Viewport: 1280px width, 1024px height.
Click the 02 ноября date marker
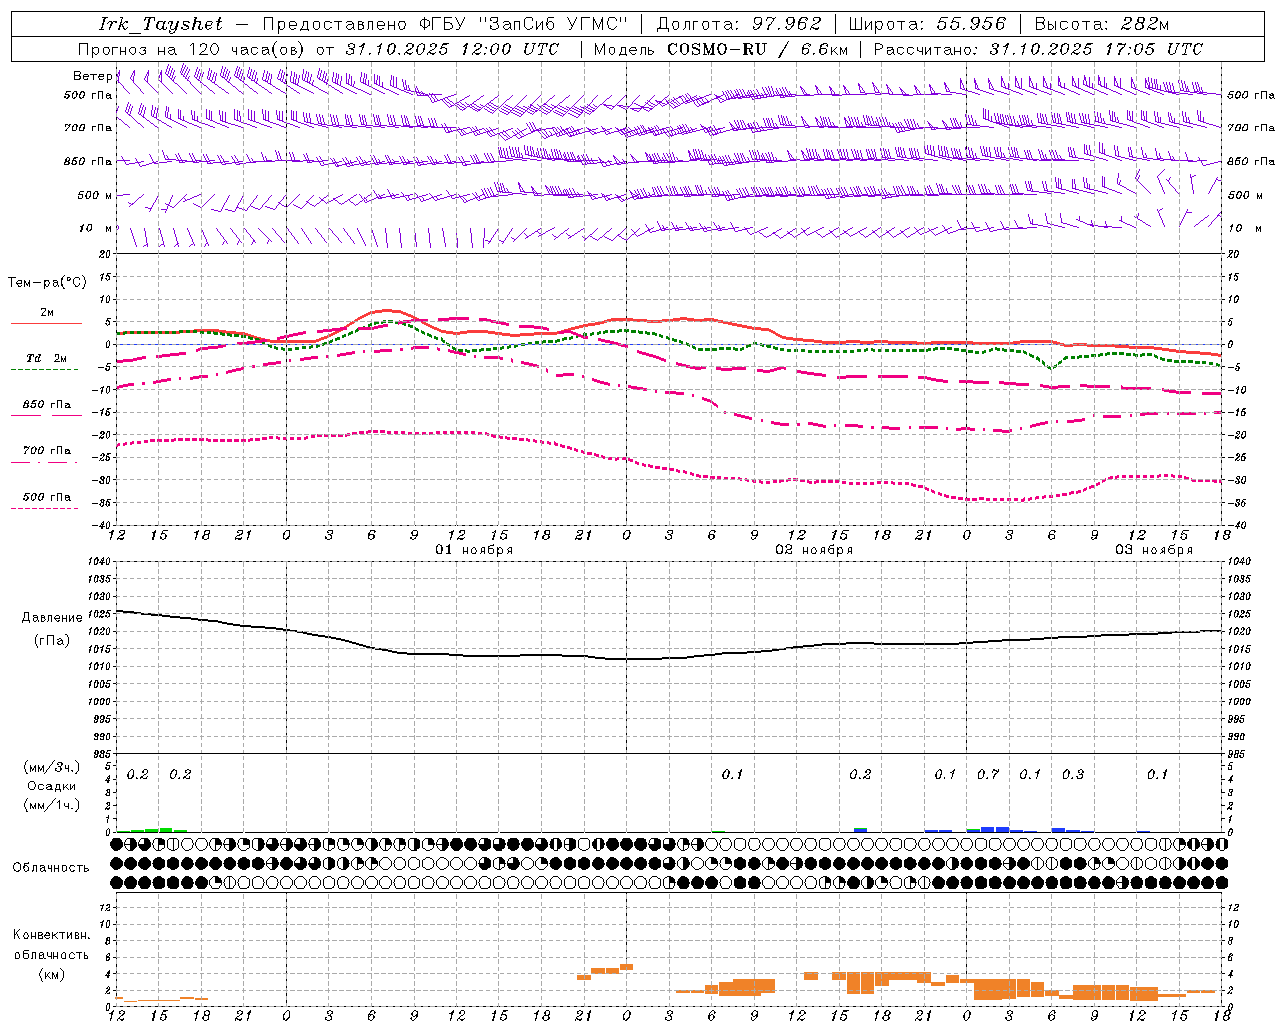tap(814, 550)
